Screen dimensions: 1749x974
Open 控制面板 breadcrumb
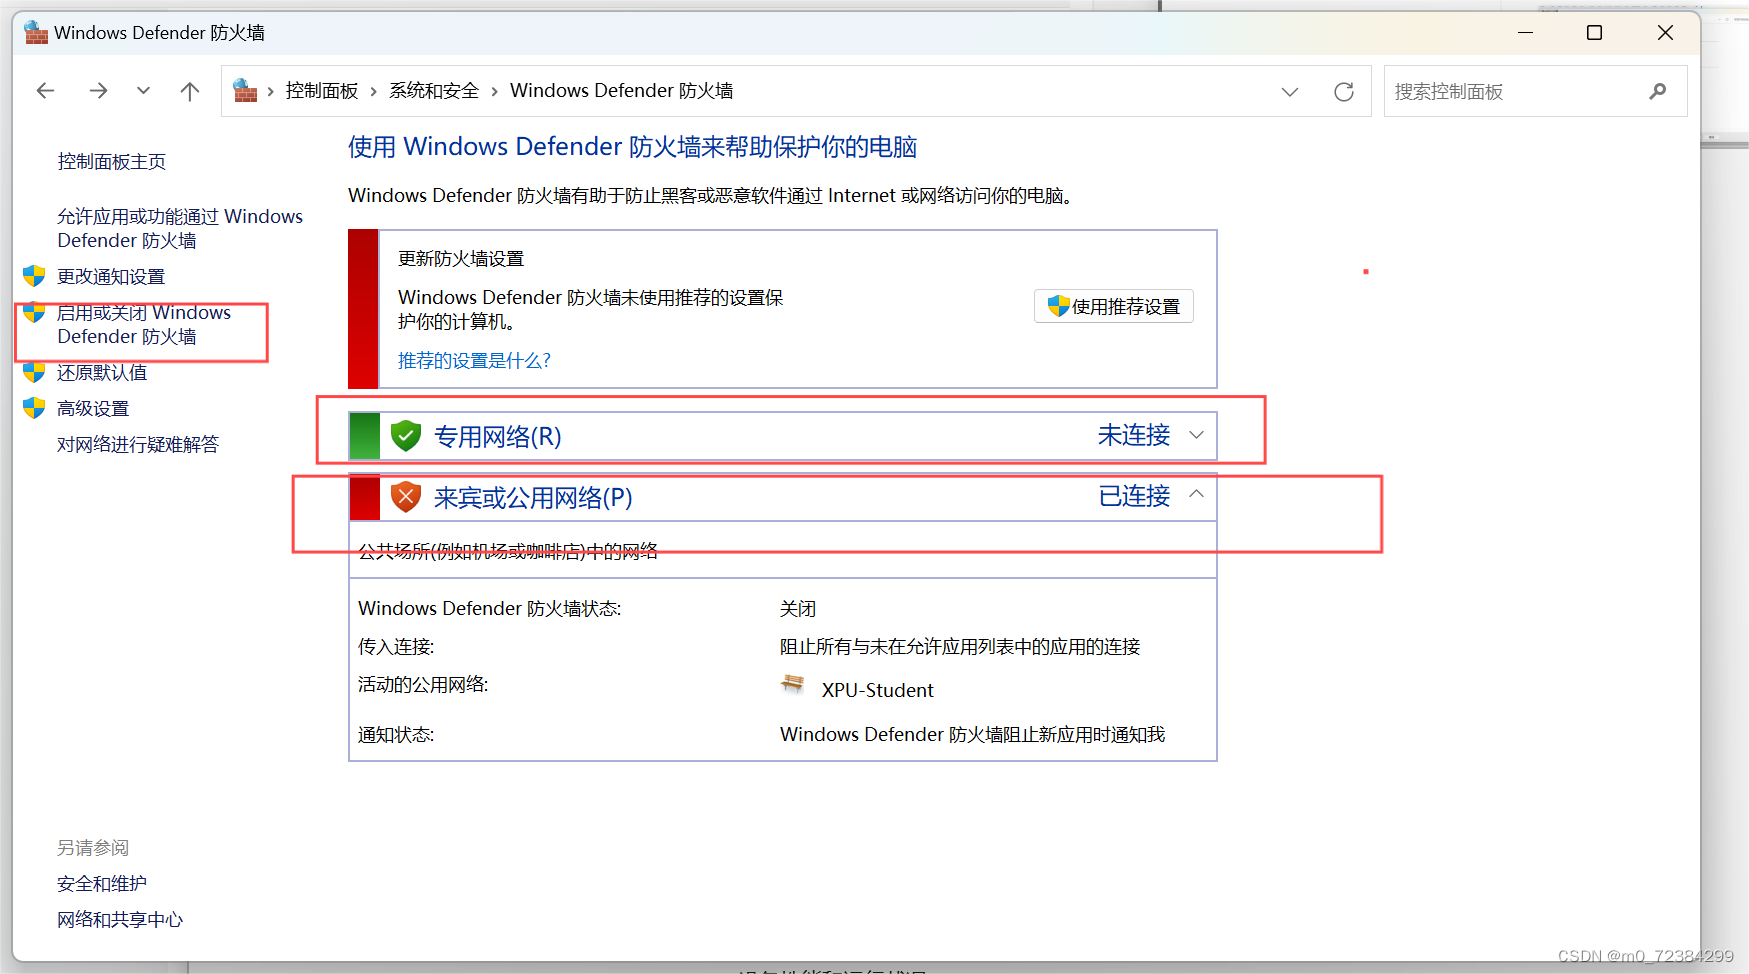click(322, 91)
